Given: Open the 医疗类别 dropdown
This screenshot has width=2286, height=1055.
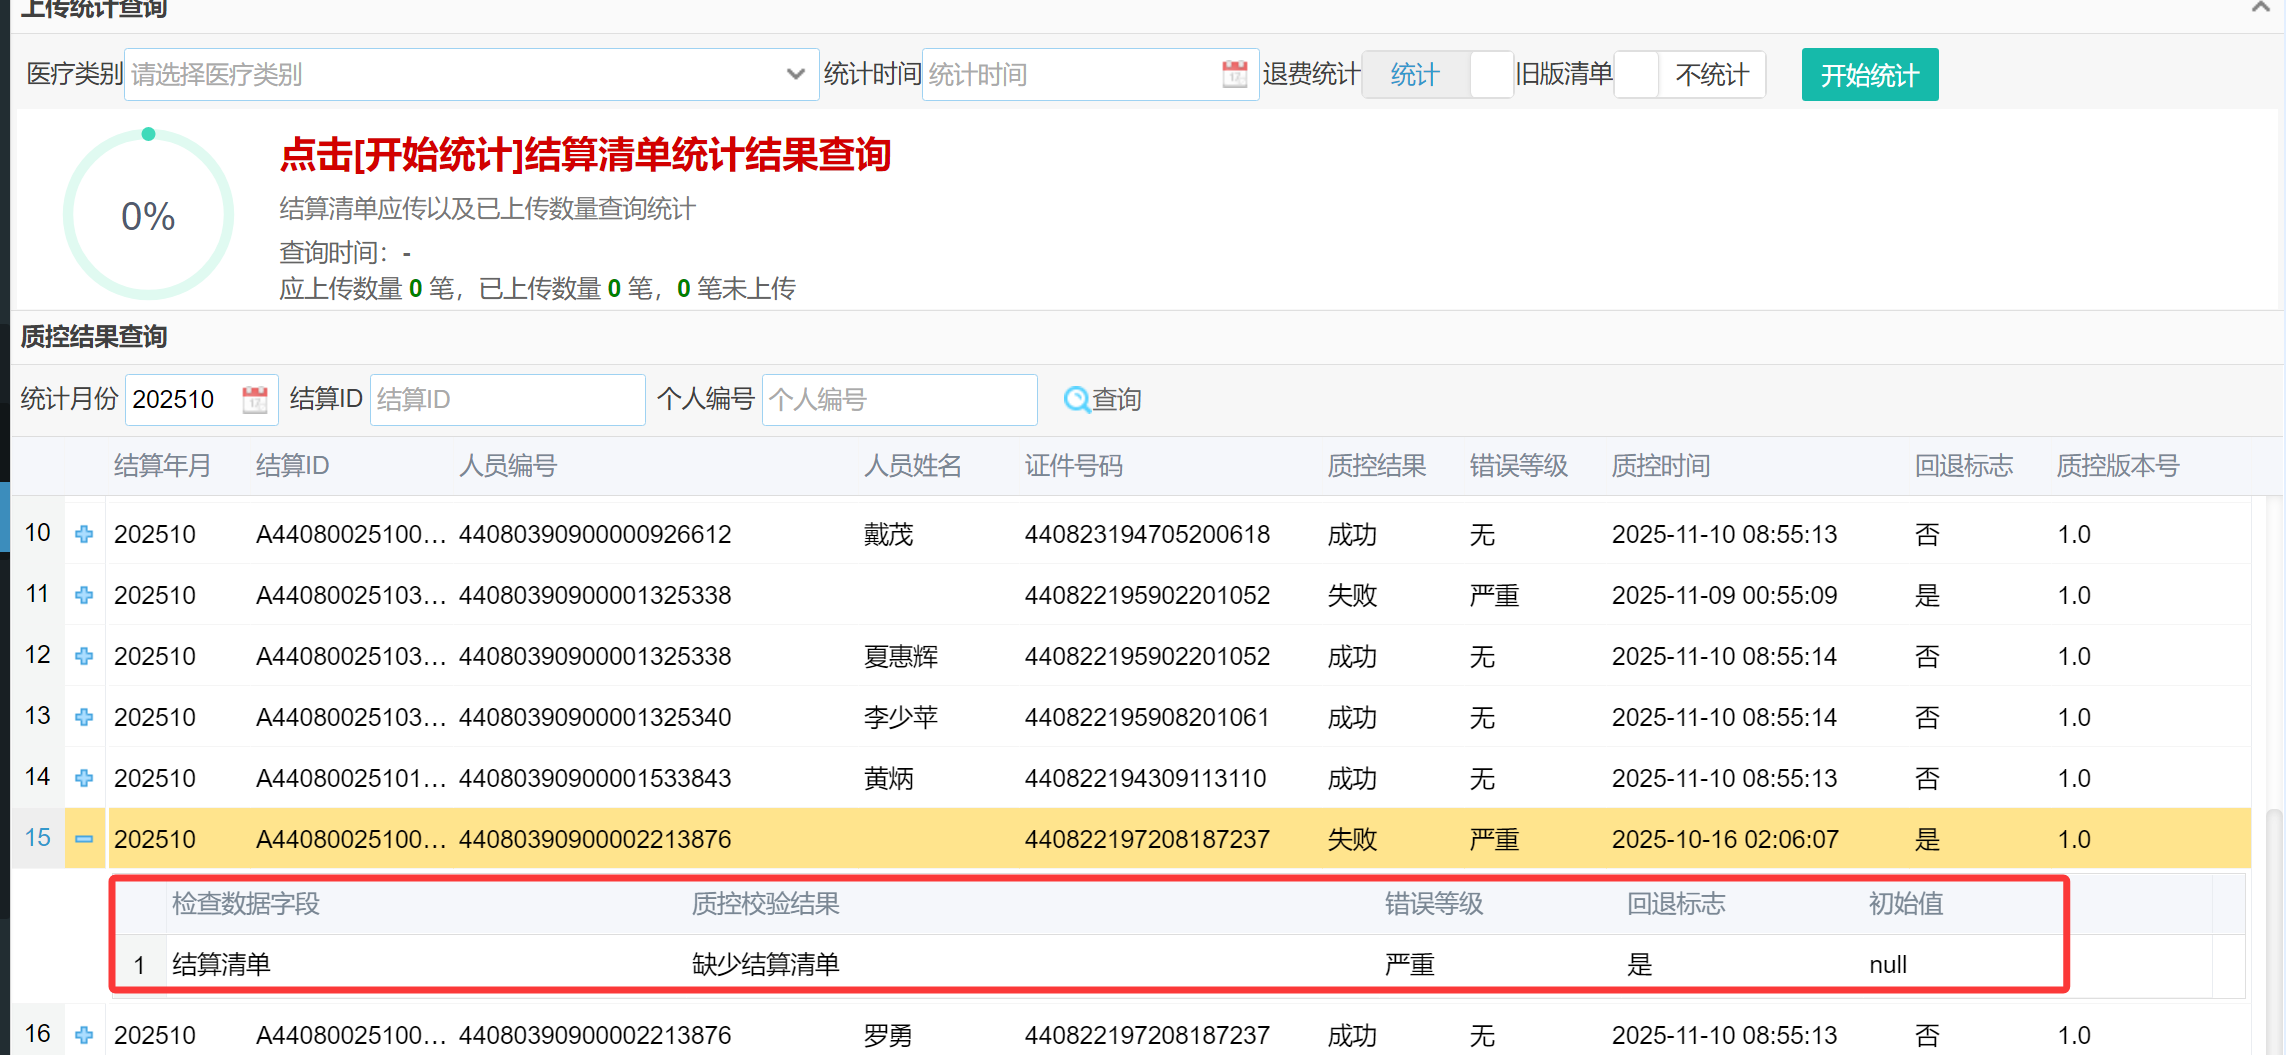Looking at the screenshot, I should (471, 74).
